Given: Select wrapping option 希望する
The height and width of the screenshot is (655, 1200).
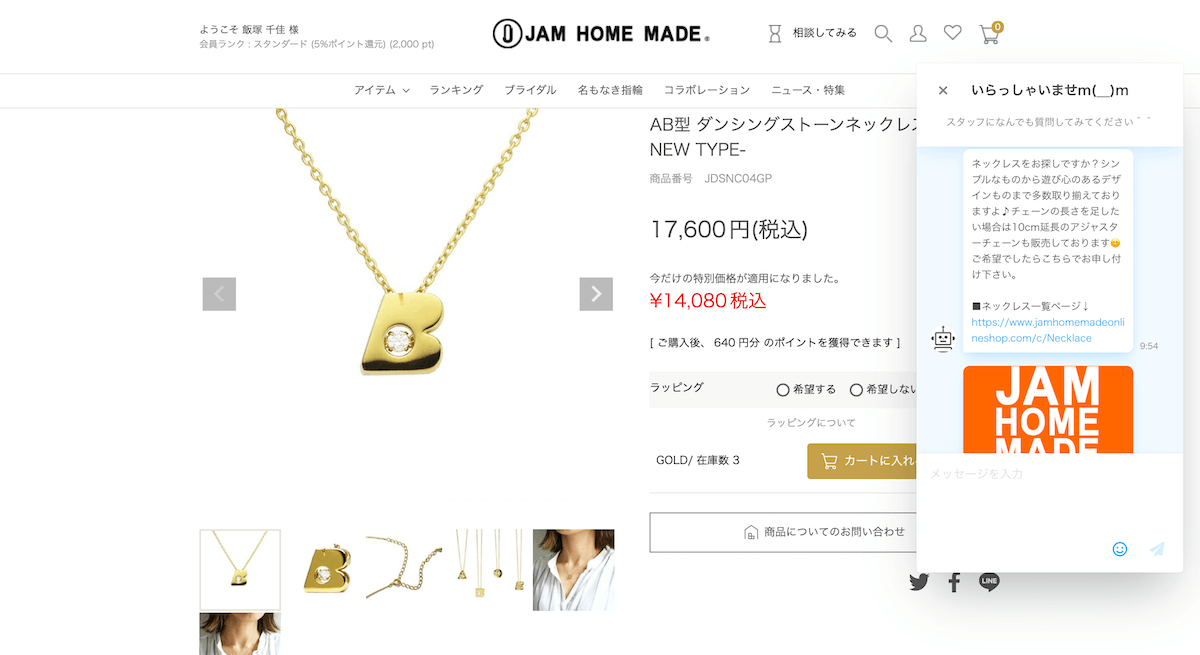Looking at the screenshot, I should [x=806, y=390].
